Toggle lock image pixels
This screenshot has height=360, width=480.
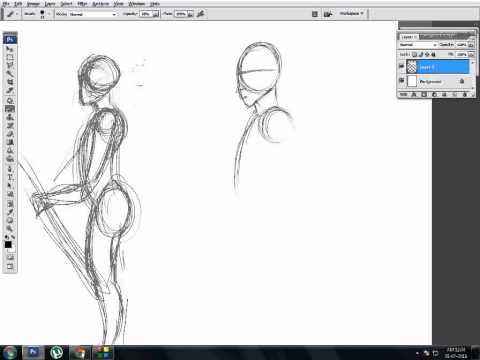(x=421, y=54)
